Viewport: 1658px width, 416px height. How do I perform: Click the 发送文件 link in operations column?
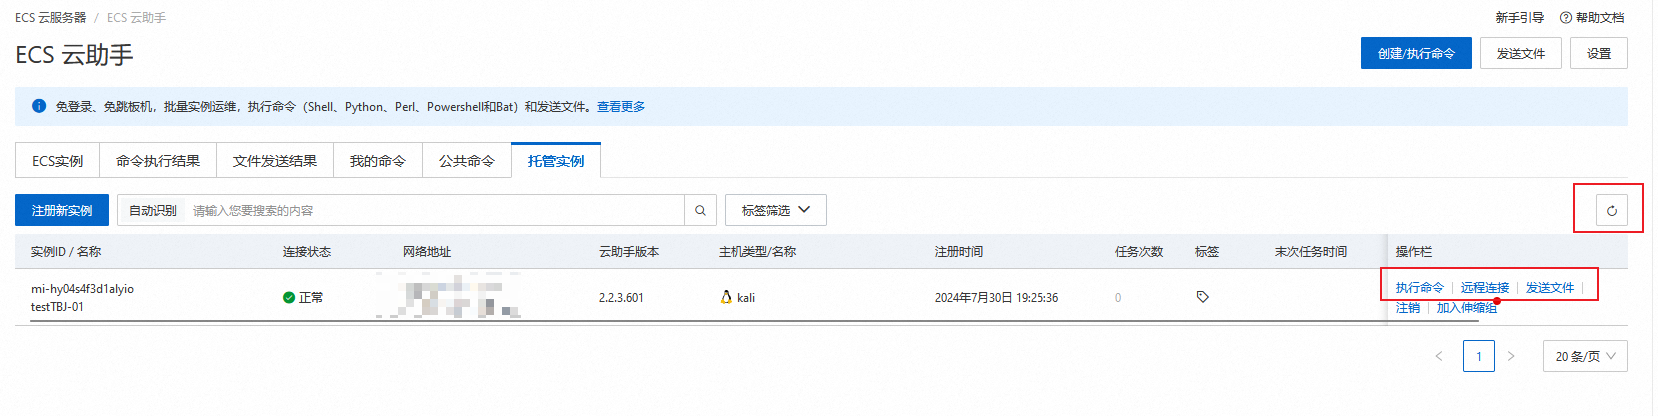pyautogui.click(x=1550, y=287)
